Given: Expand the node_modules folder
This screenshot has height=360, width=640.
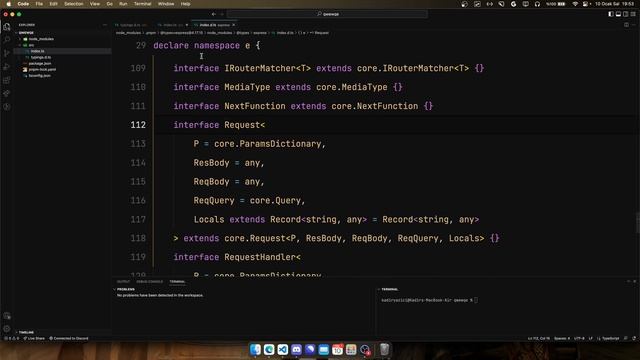Looking at the screenshot, I should click(x=41, y=39).
